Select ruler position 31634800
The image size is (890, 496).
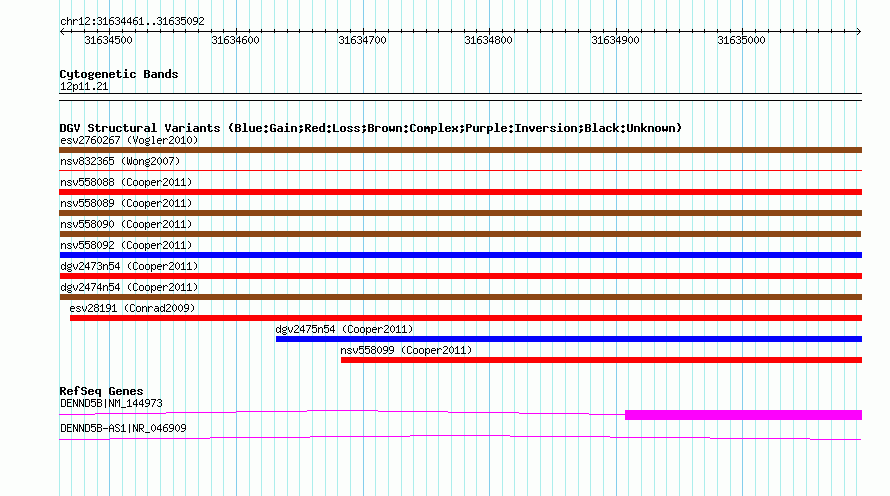click(489, 40)
